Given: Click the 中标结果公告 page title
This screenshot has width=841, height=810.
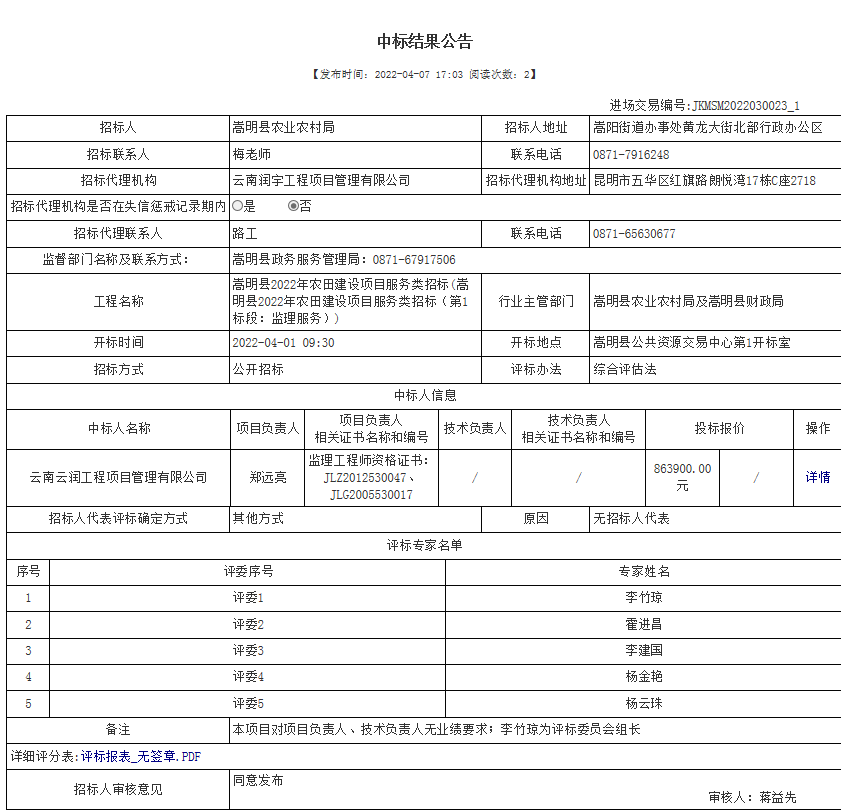Looking at the screenshot, I should [x=424, y=41].
